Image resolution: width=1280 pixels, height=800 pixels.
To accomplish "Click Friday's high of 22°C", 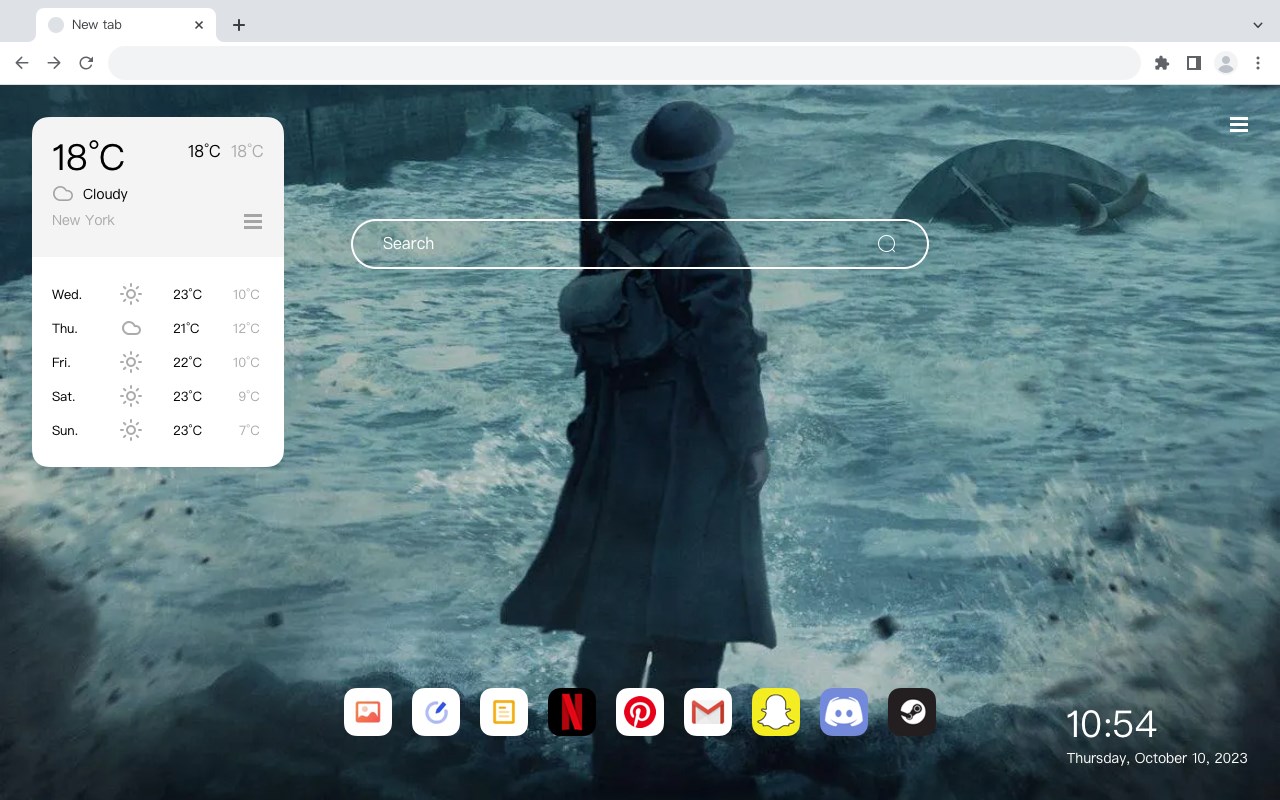I will 187,362.
